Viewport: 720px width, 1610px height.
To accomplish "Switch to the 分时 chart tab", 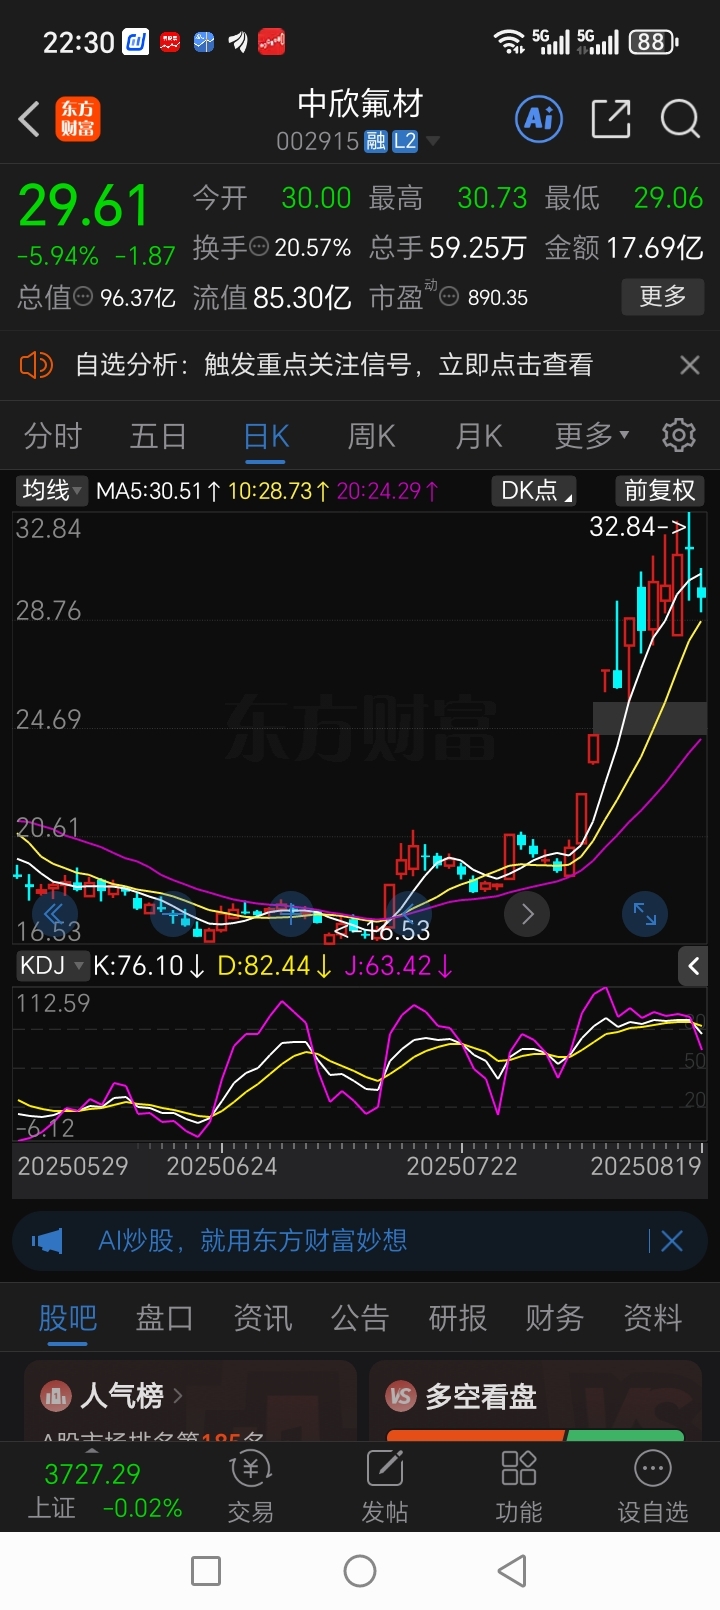I will click(53, 436).
